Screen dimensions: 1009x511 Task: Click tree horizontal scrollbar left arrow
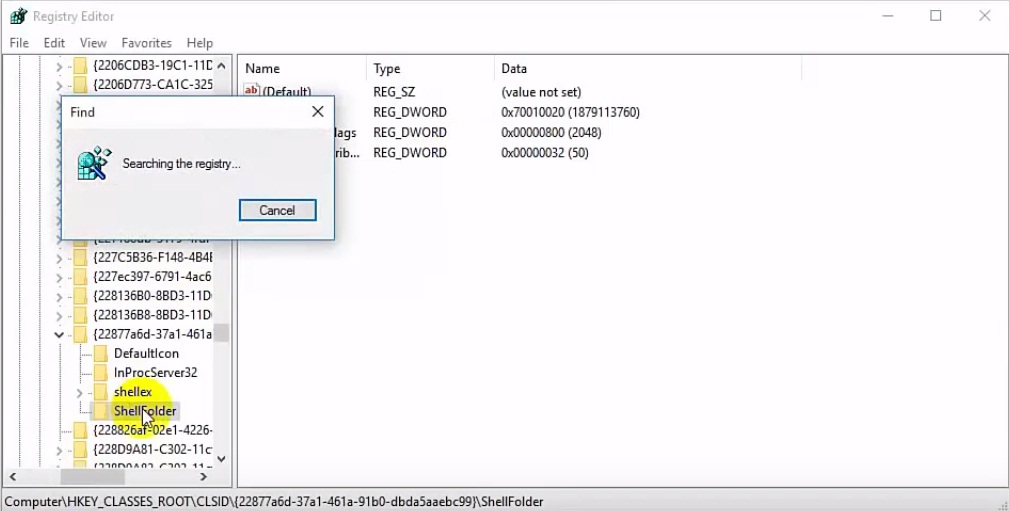pyautogui.click(x=12, y=477)
